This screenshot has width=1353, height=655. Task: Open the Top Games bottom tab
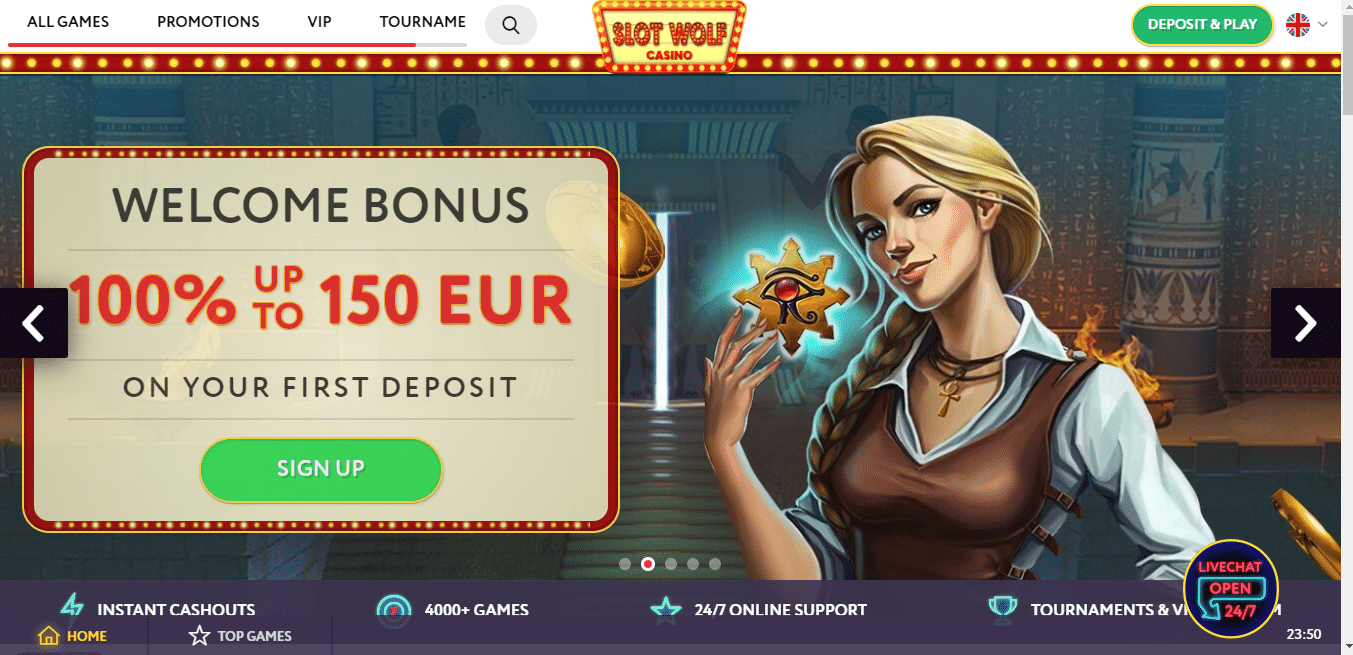point(241,636)
